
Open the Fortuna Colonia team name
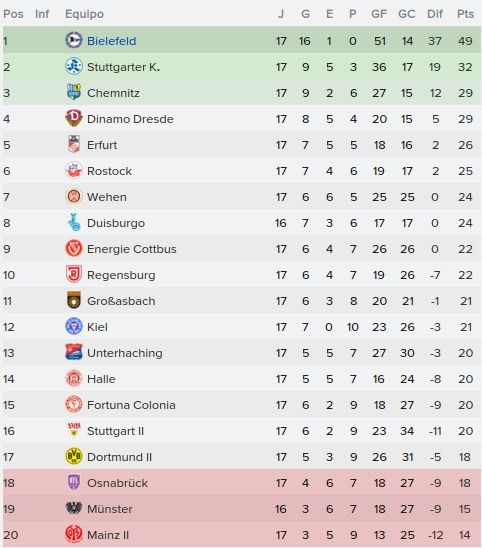(131, 405)
